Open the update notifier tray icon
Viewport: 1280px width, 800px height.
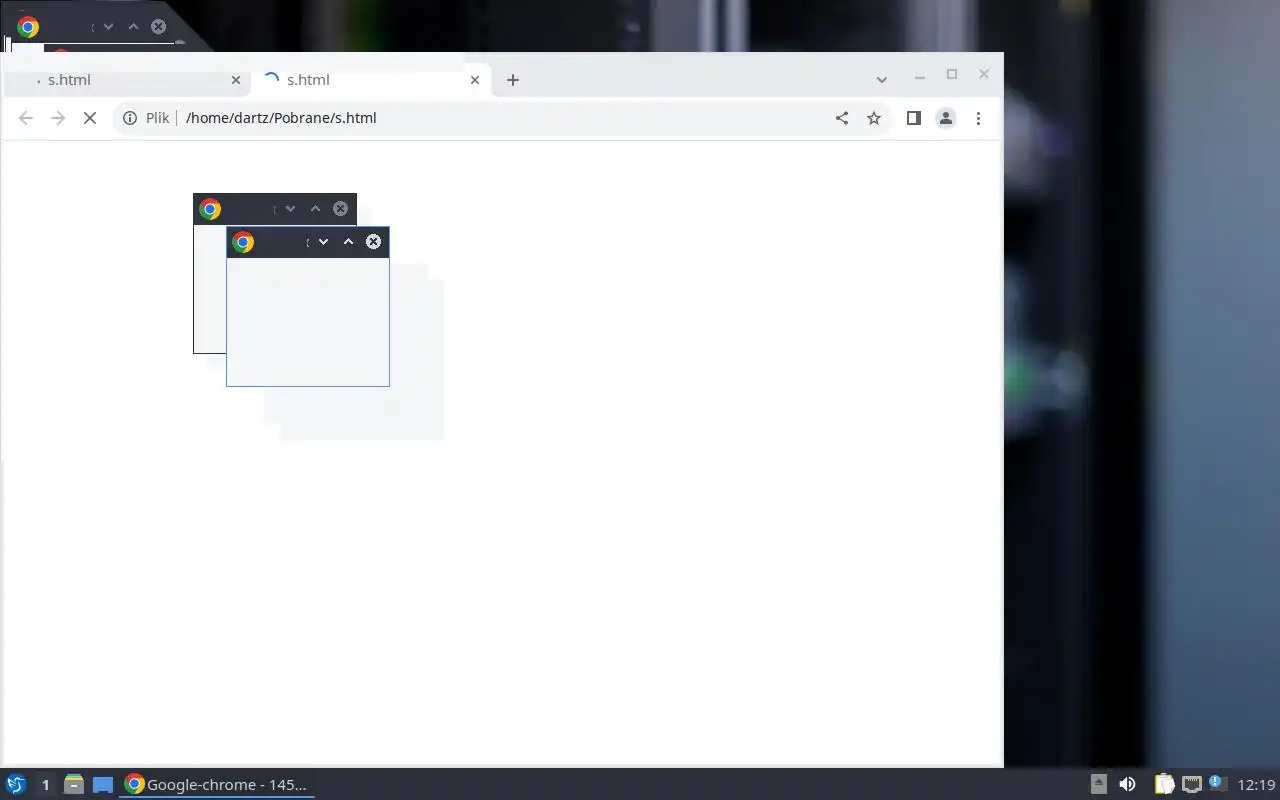tap(1217, 782)
